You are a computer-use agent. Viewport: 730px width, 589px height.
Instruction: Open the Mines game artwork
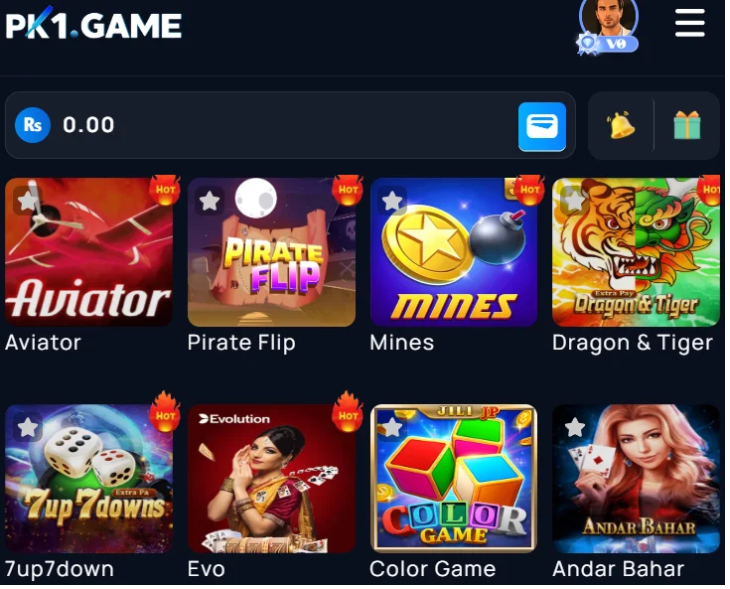coord(453,252)
